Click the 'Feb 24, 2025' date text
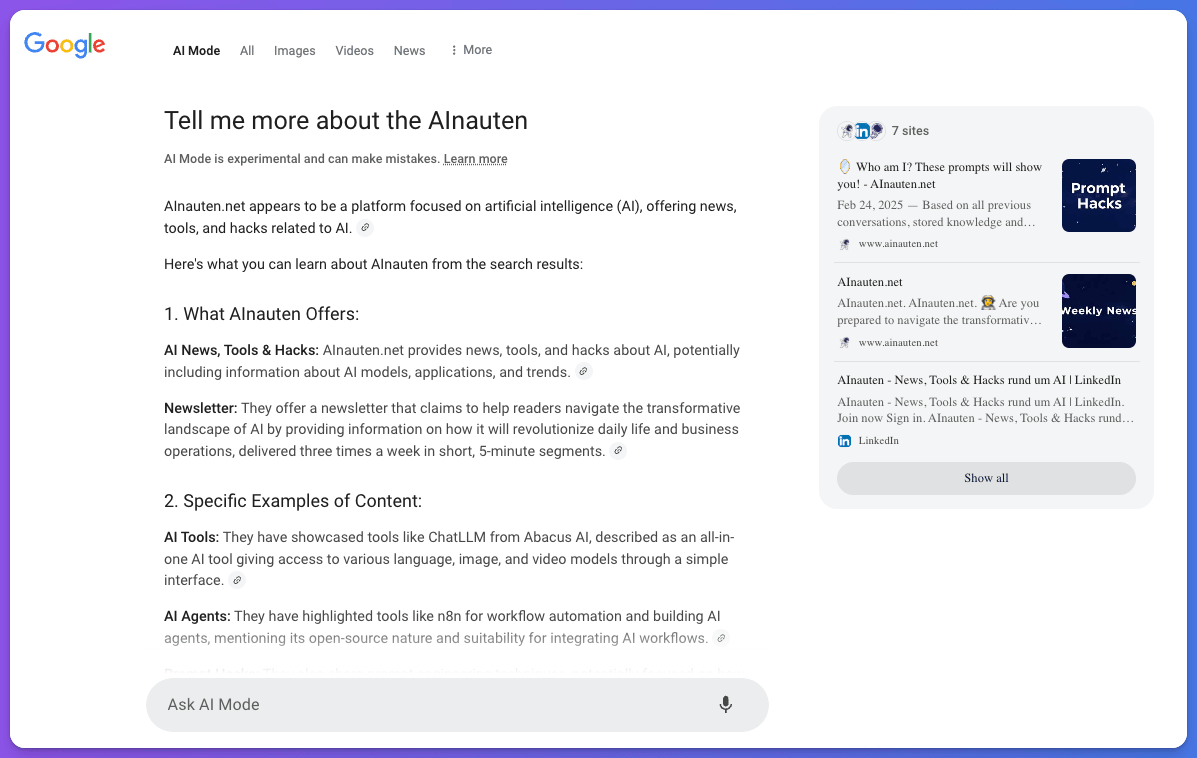Image resolution: width=1197 pixels, height=758 pixels. (870, 205)
